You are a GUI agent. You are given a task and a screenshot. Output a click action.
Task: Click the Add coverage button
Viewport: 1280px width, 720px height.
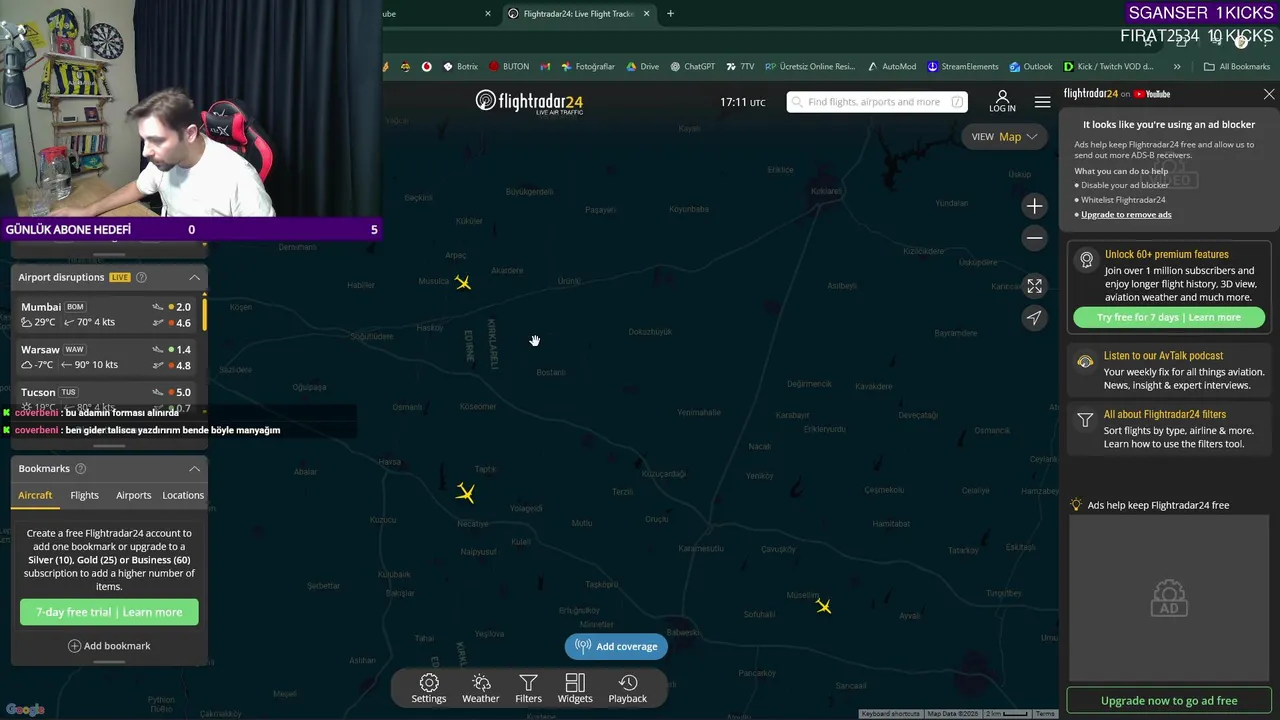point(616,646)
